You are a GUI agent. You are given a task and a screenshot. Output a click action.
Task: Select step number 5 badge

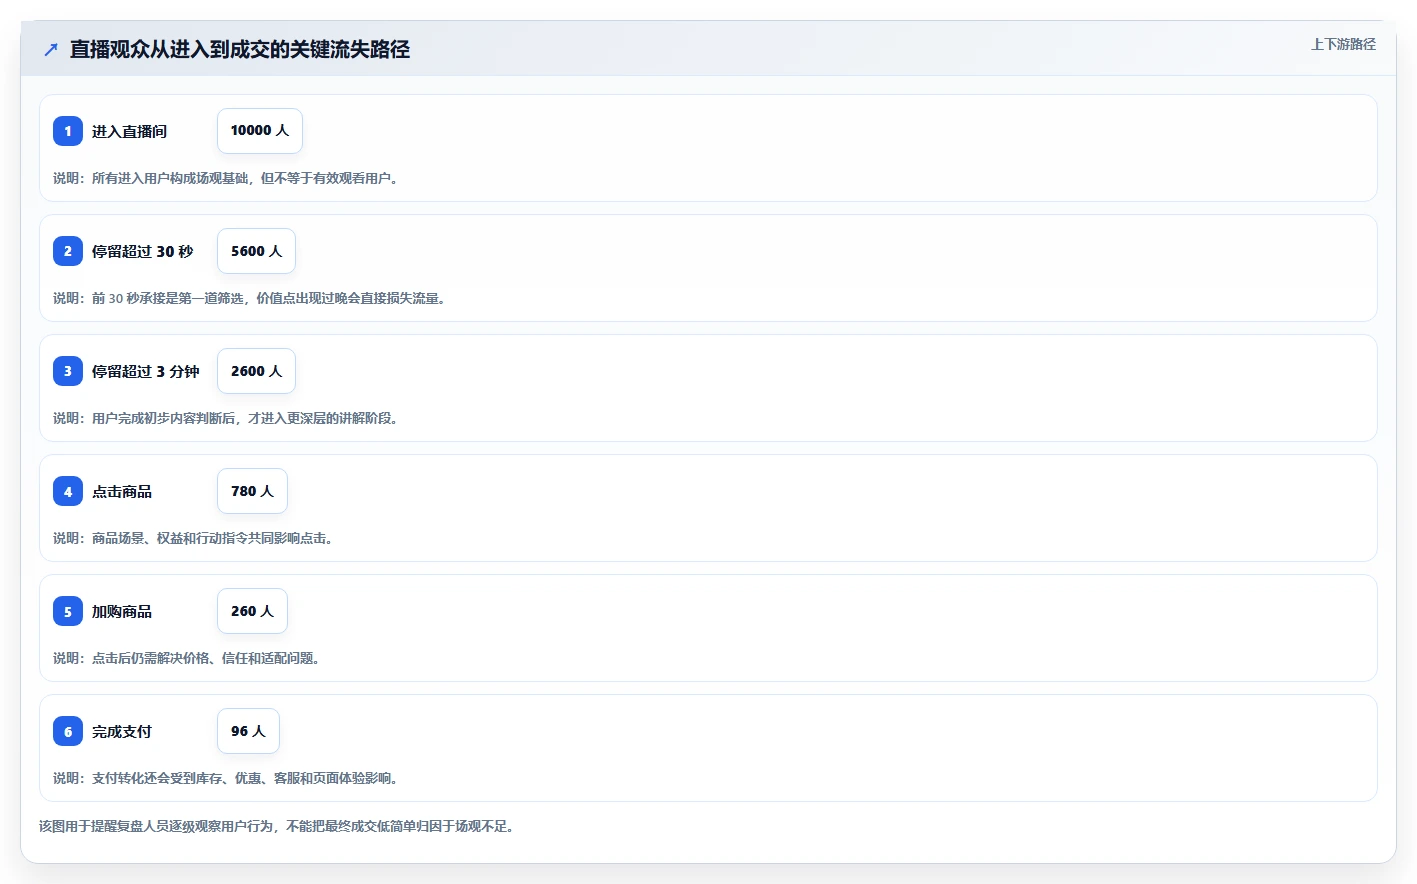pos(68,611)
